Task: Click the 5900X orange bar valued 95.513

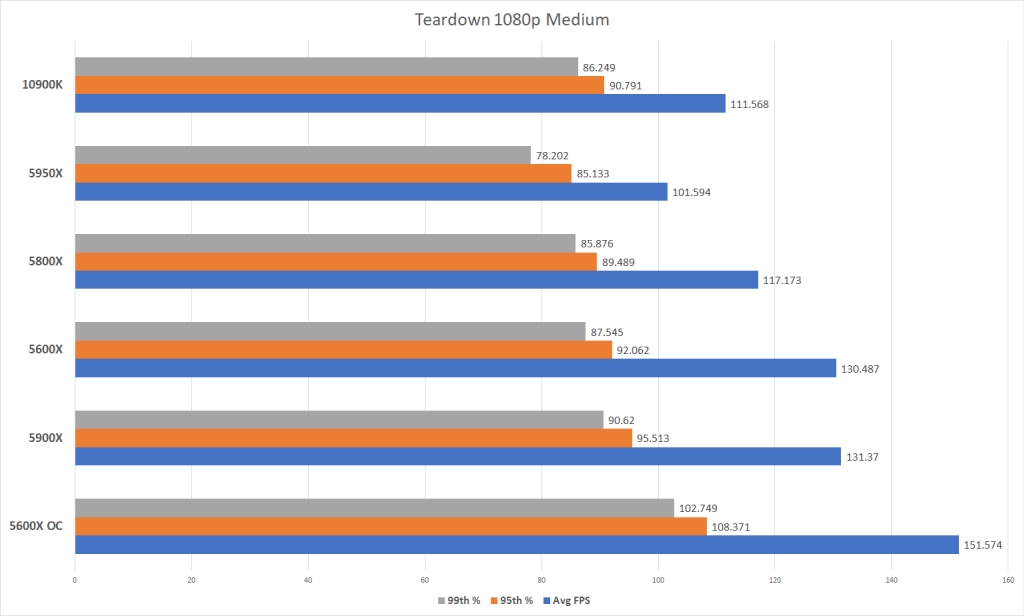Action: (x=353, y=438)
